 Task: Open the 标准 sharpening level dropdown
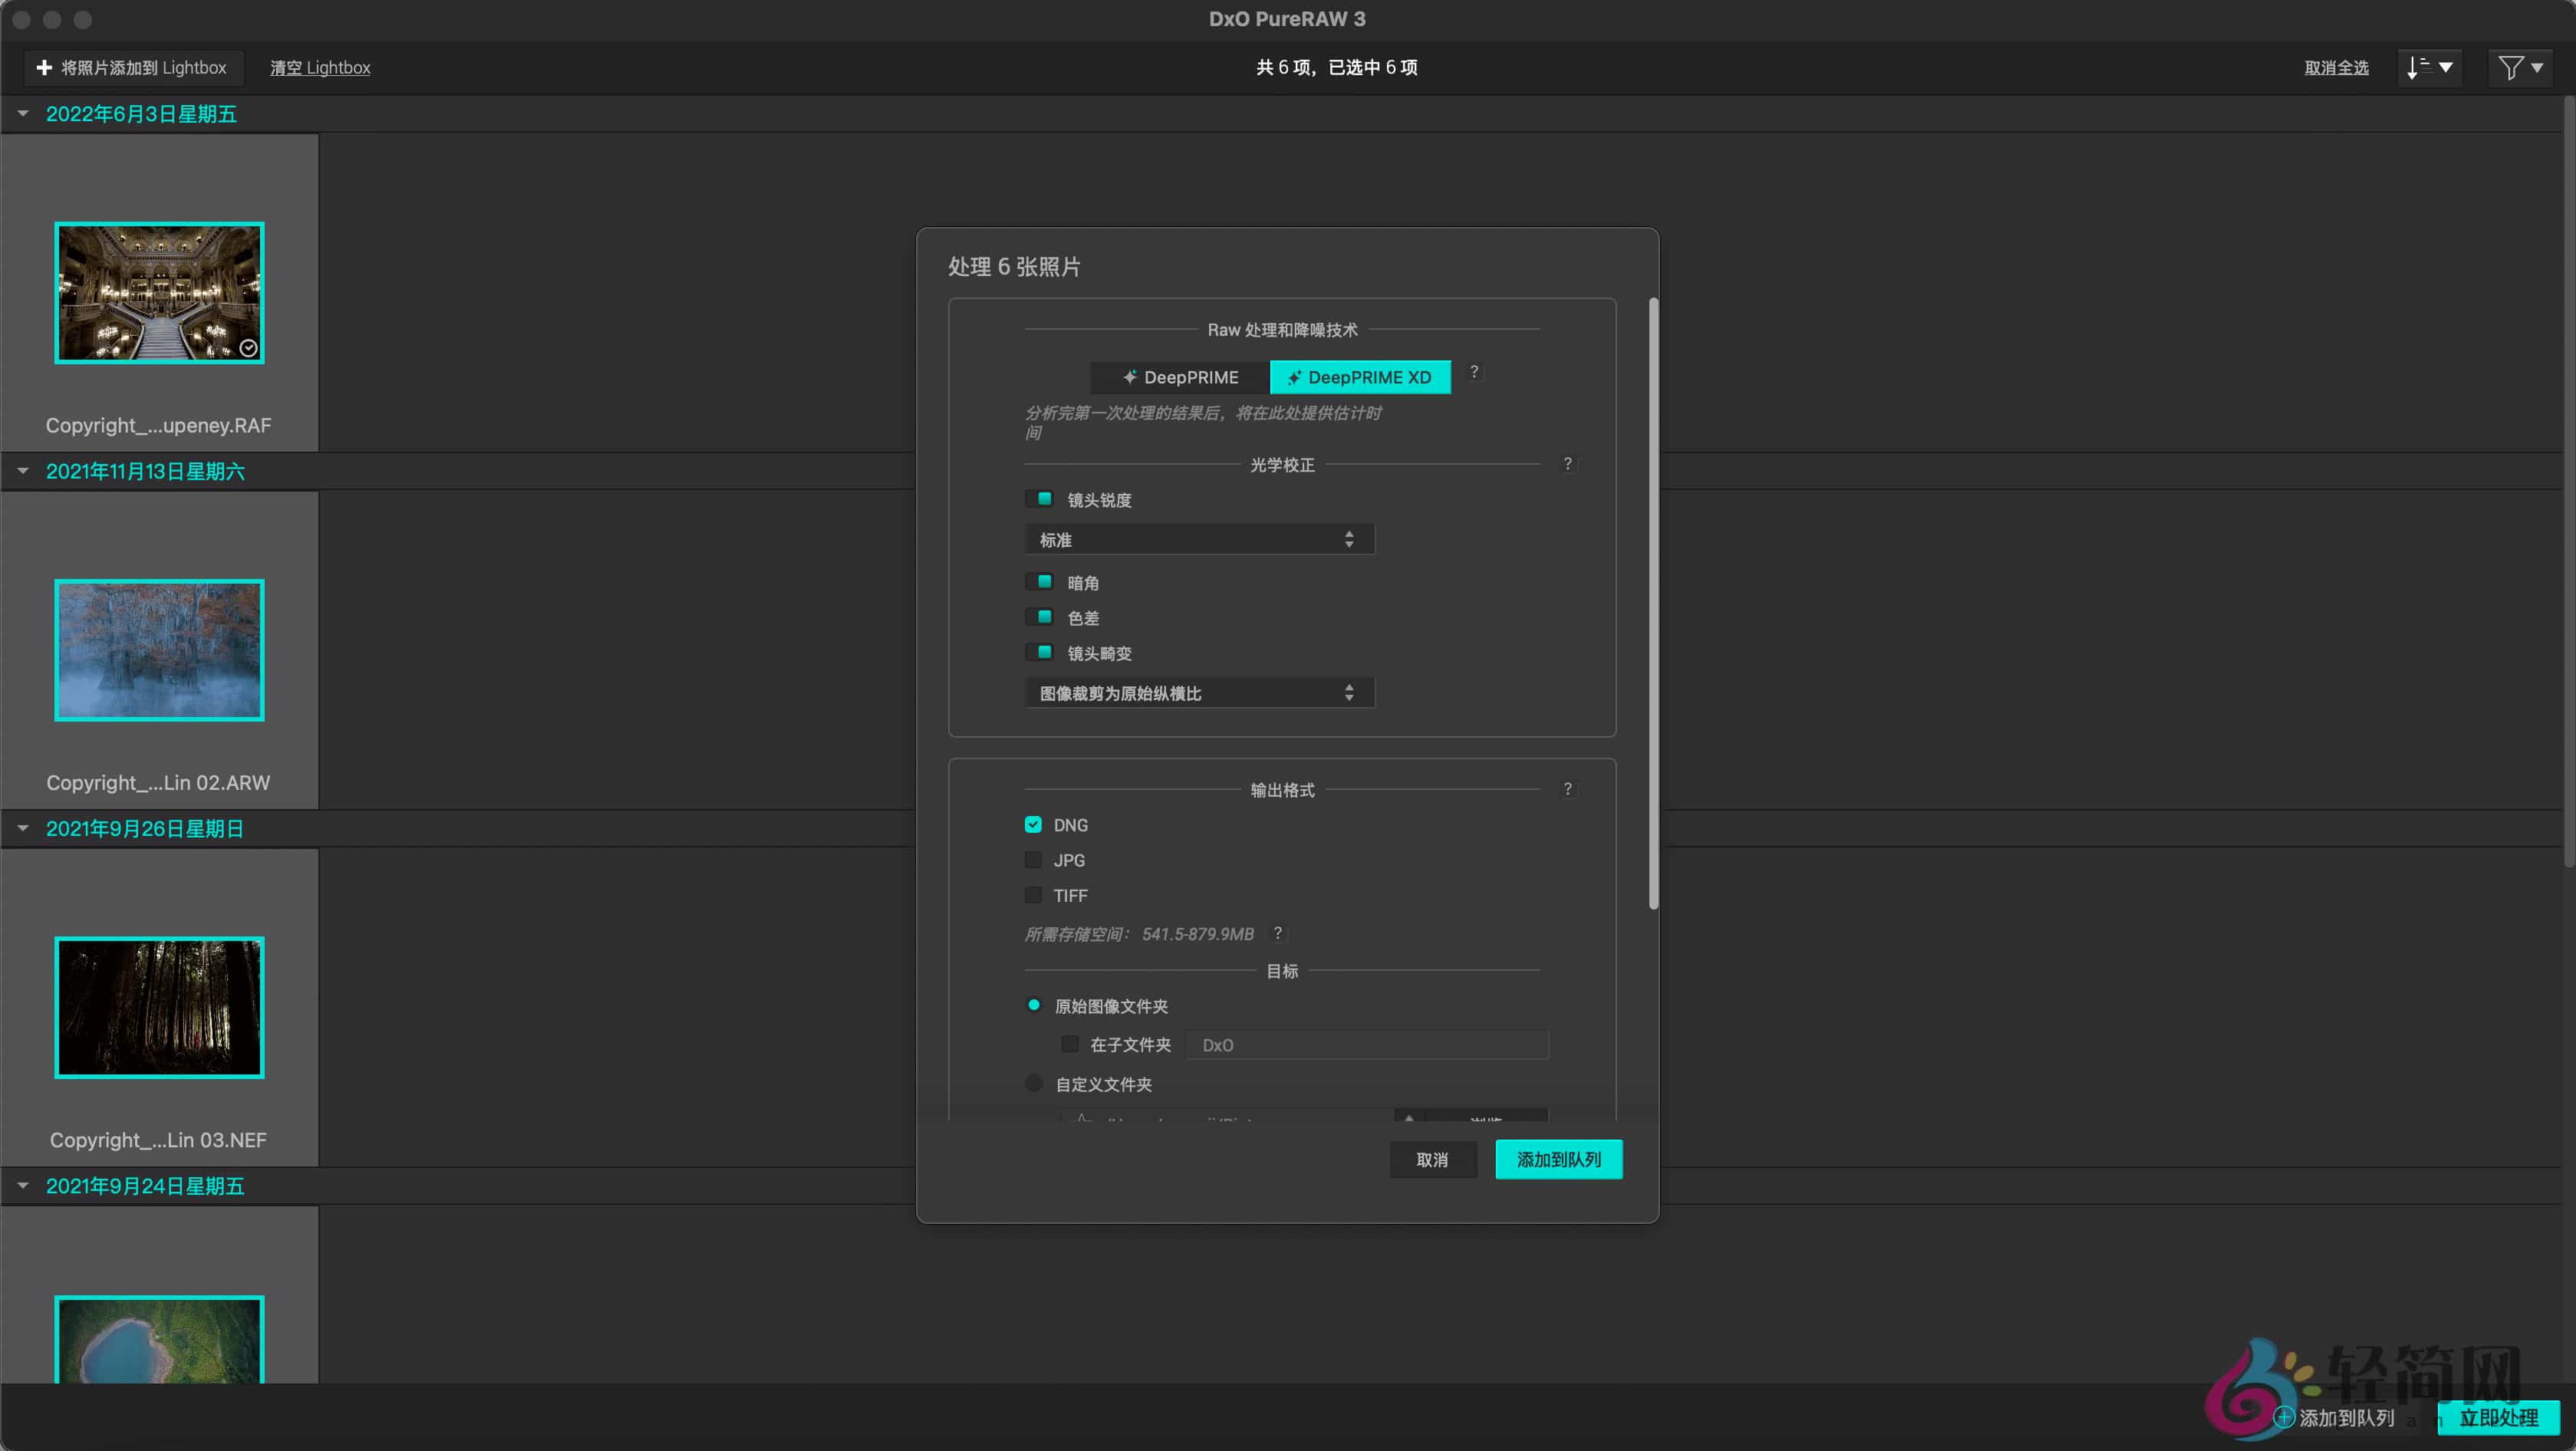[1198, 539]
